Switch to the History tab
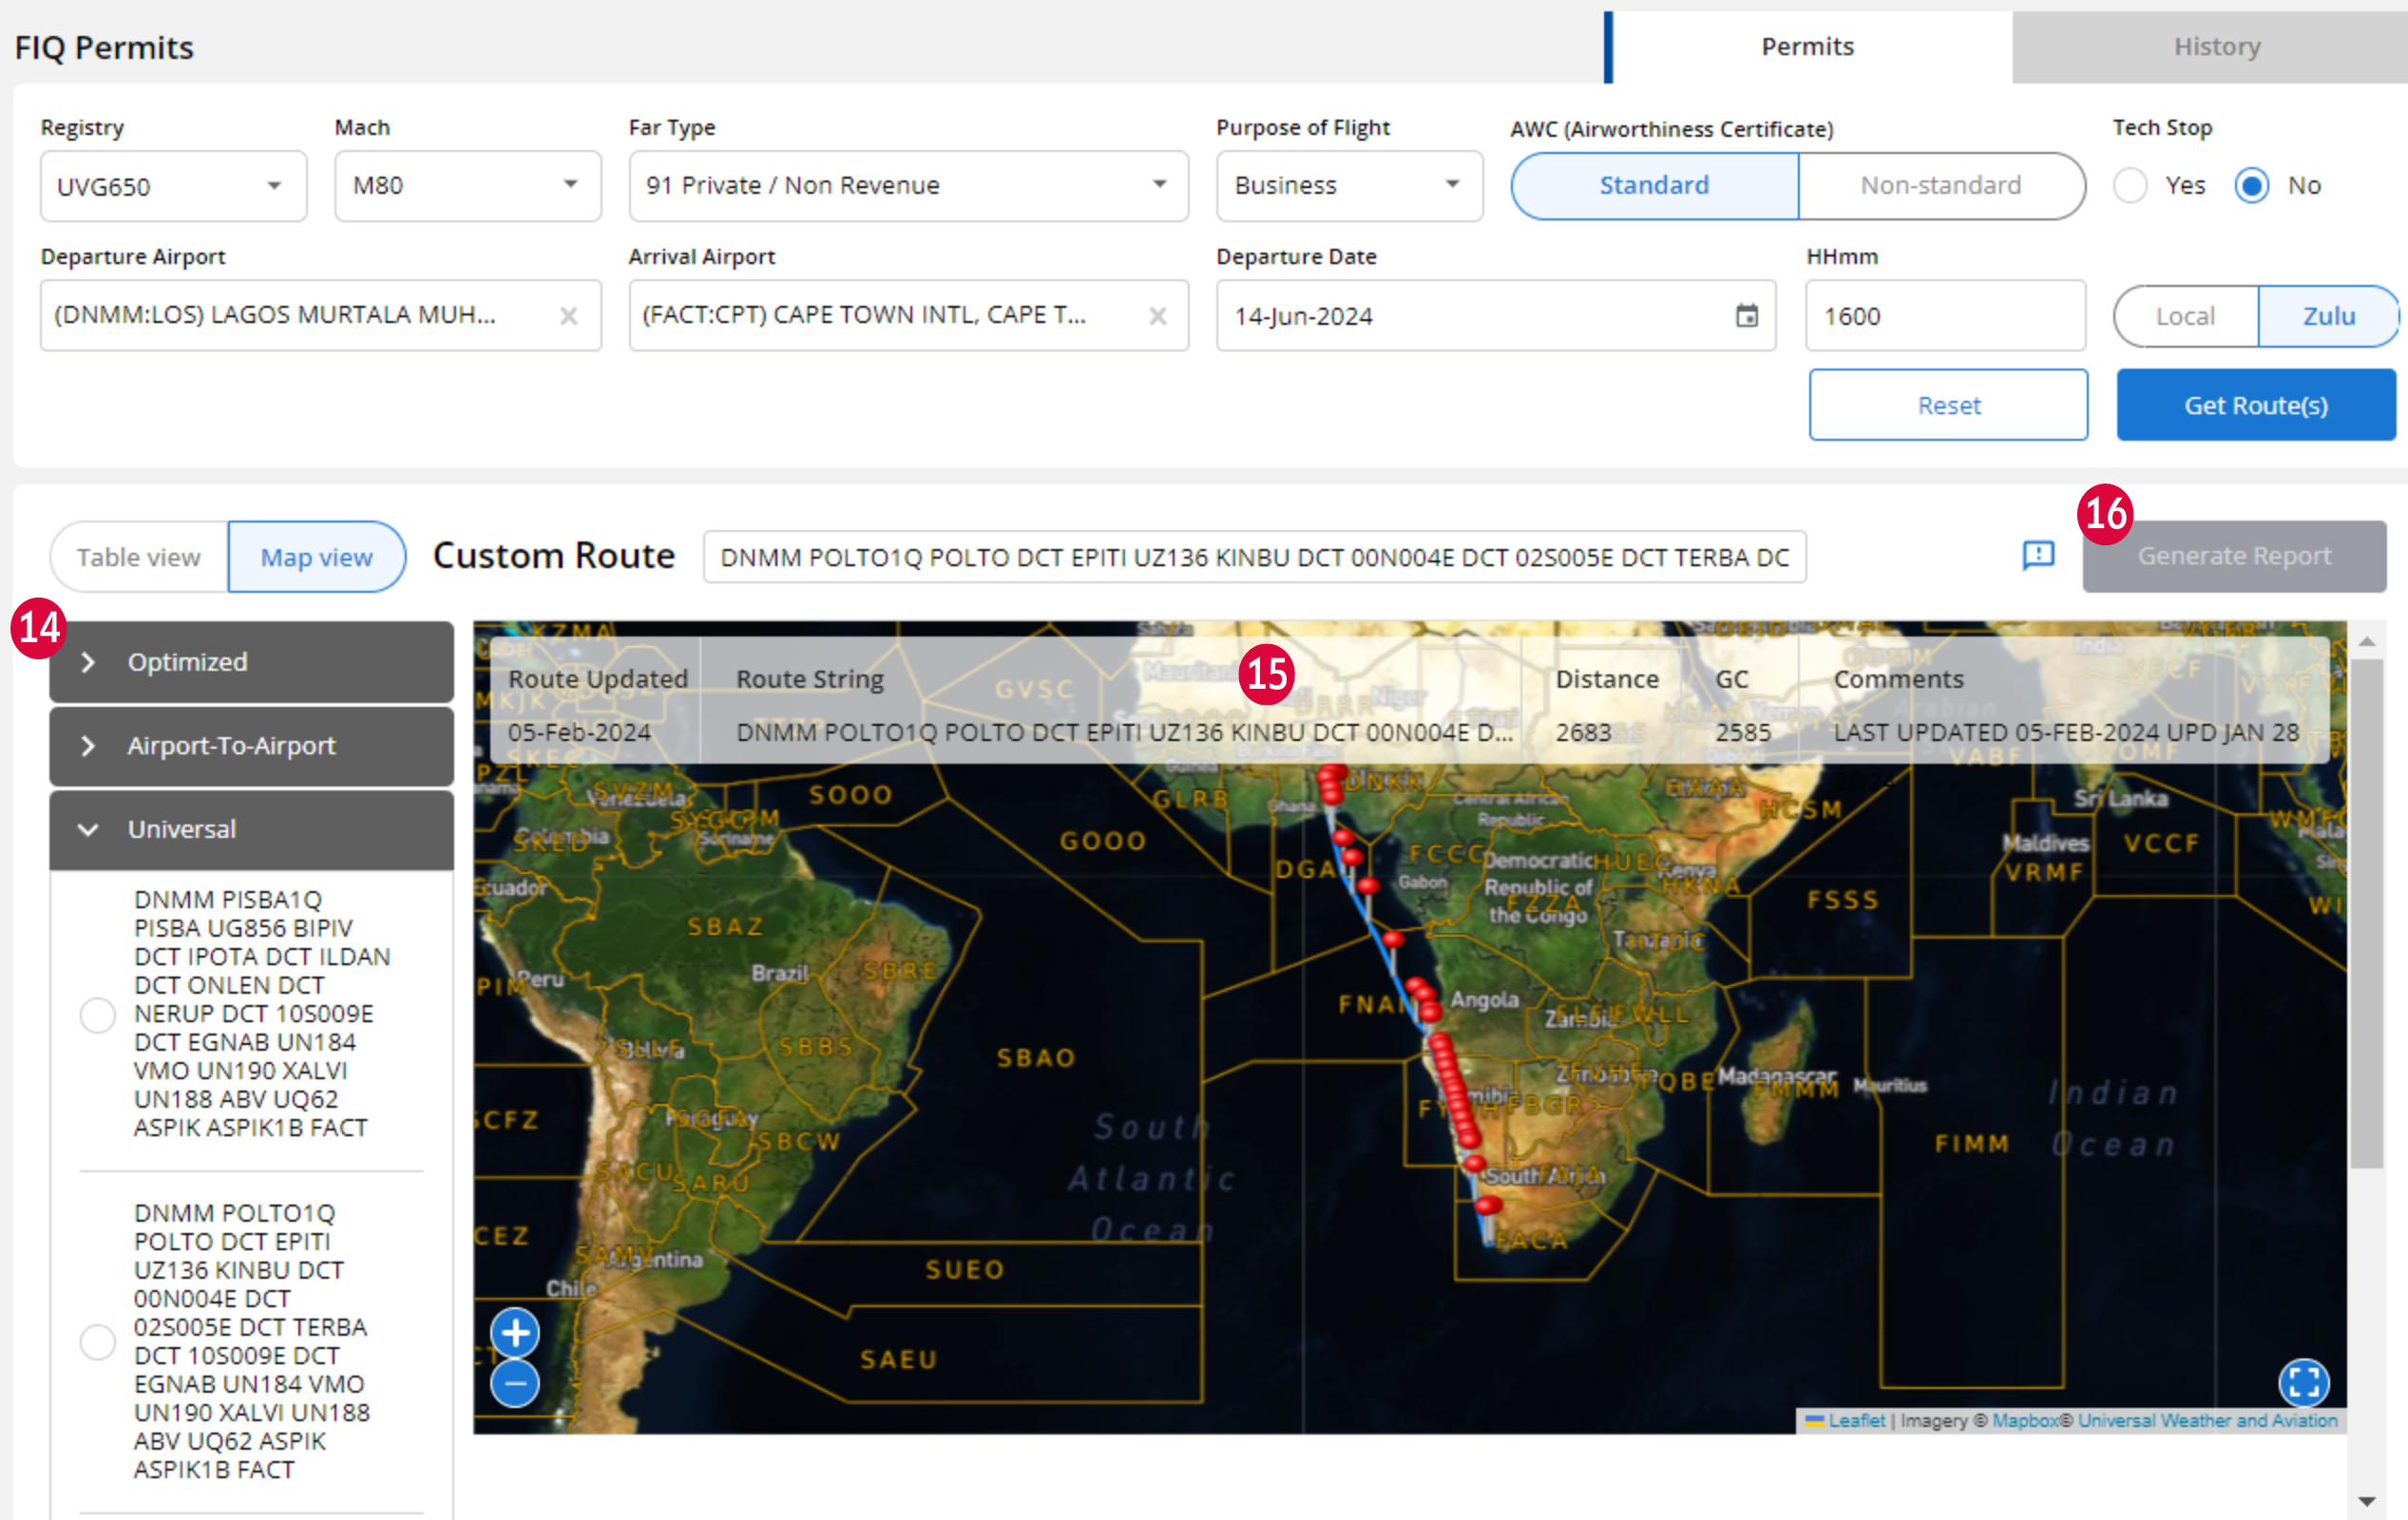The image size is (2408, 1520). coord(2217,46)
